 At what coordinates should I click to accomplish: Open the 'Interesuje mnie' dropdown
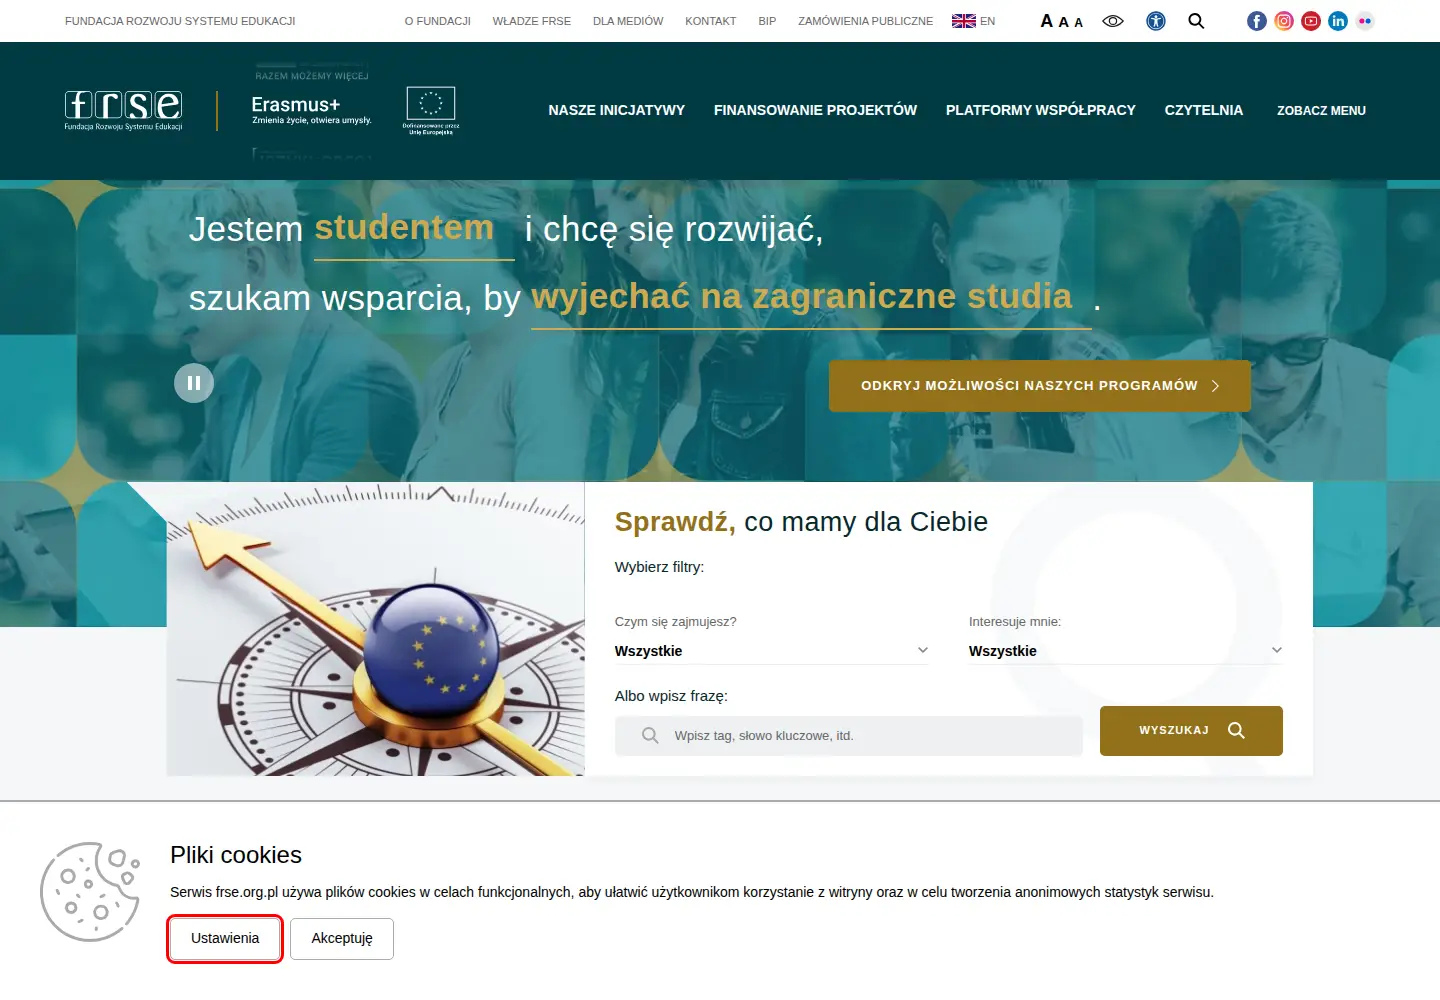1125,651
